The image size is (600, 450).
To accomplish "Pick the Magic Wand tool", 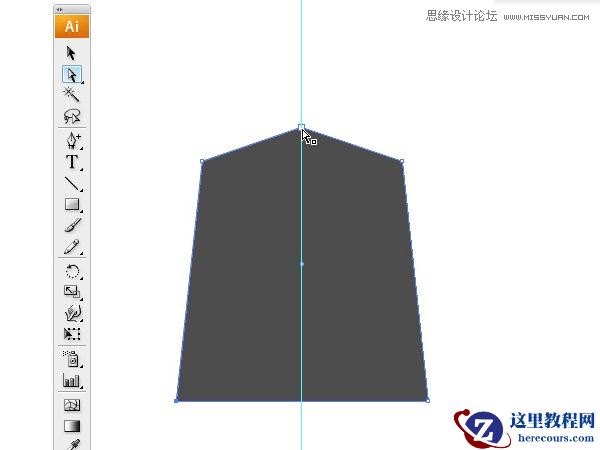I will [x=71, y=94].
